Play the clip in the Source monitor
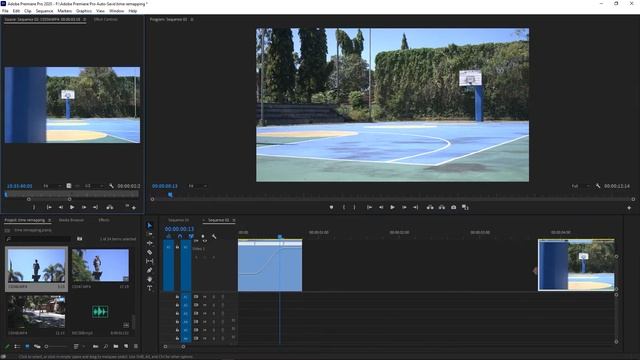Viewport: 640px width, 360px height. (72, 207)
